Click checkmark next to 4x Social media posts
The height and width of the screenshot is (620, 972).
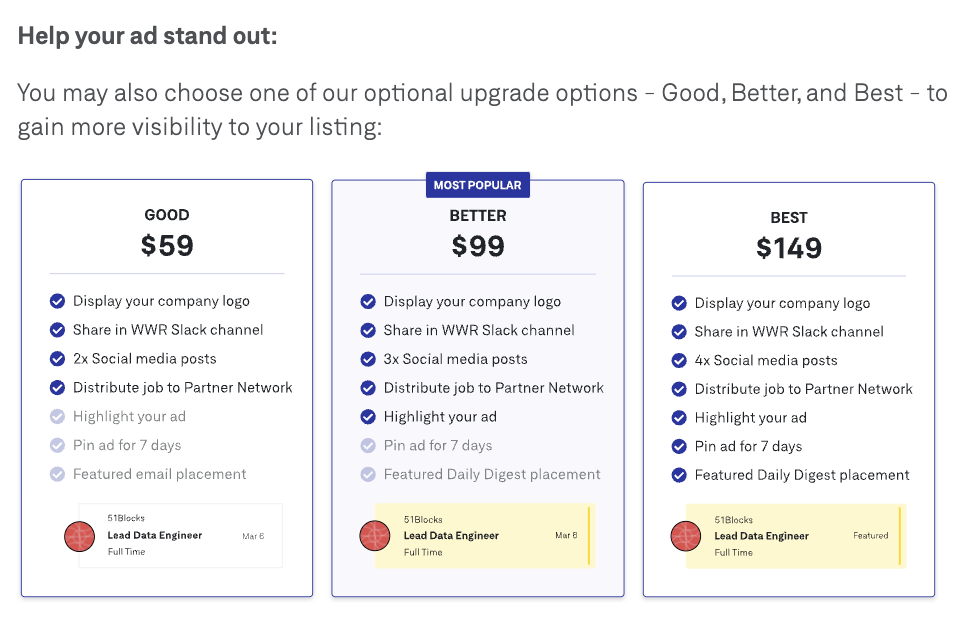tap(679, 361)
